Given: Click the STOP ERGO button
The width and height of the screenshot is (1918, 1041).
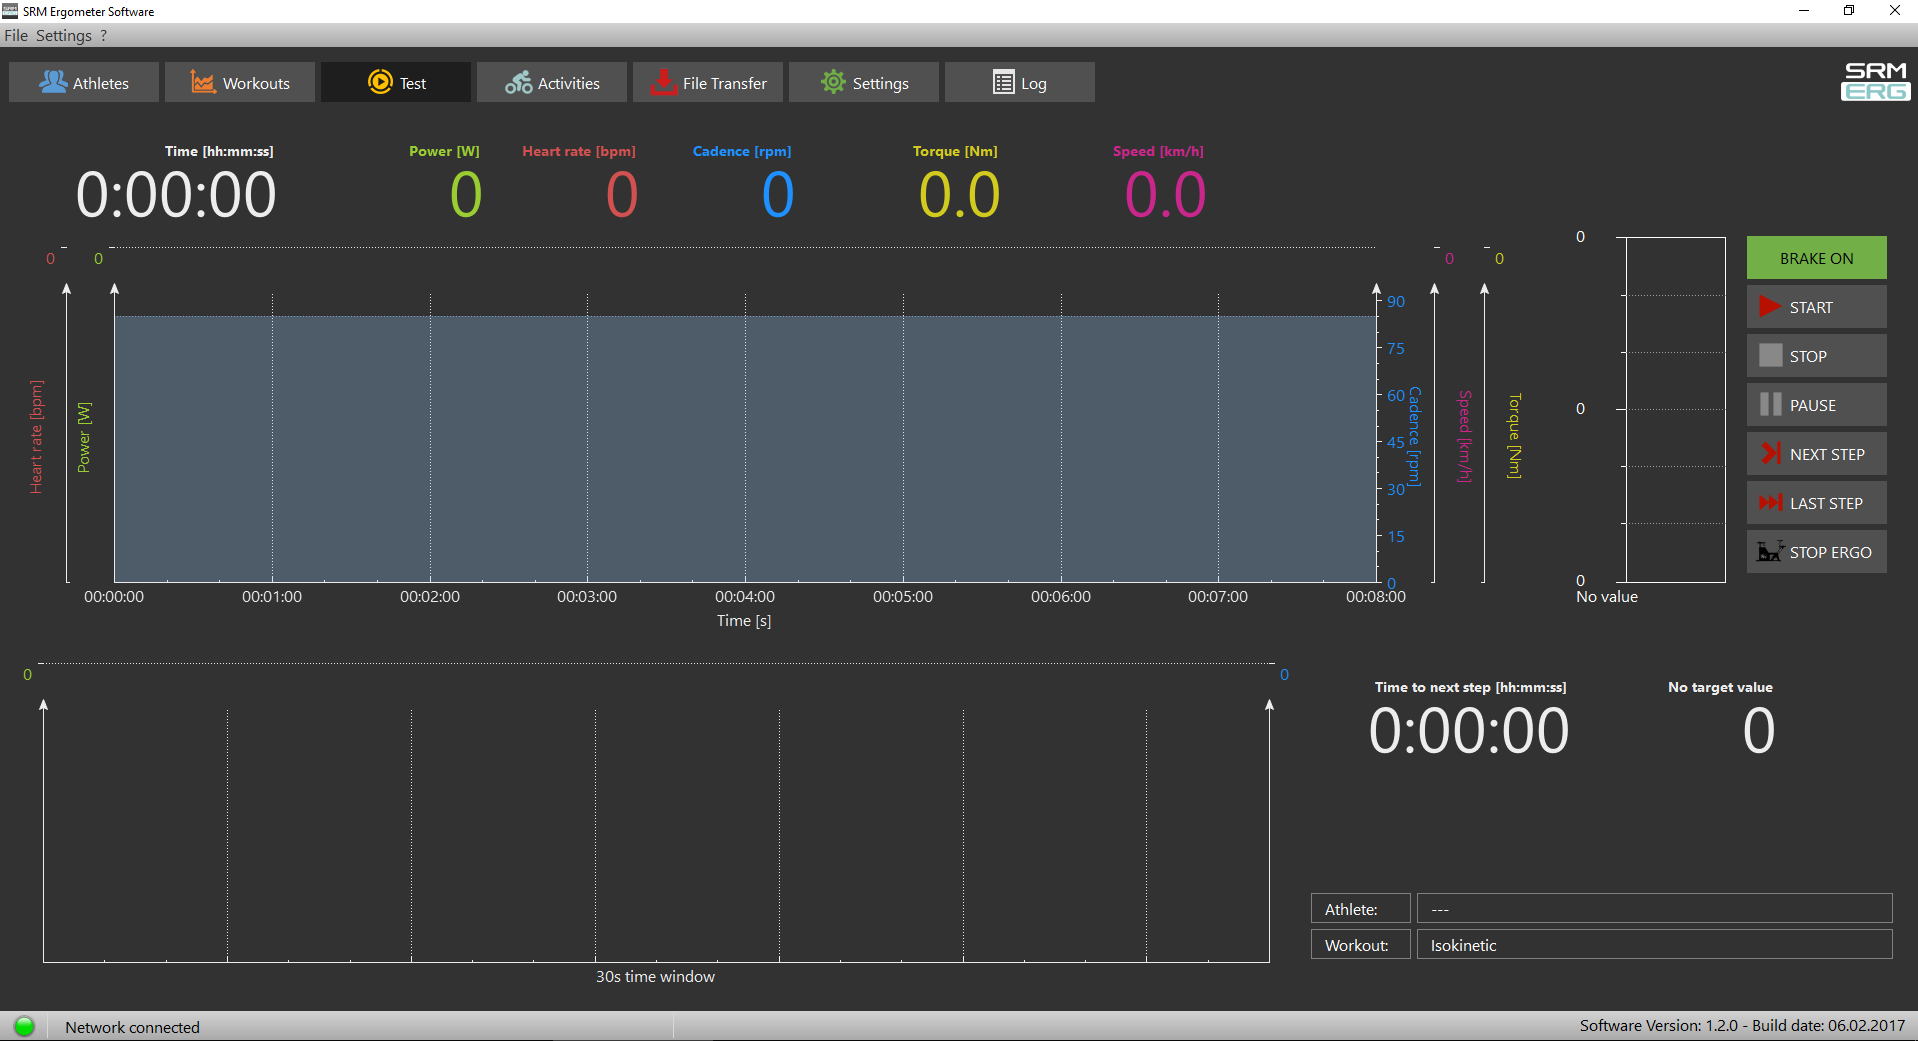Looking at the screenshot, I should point(1816,552).
